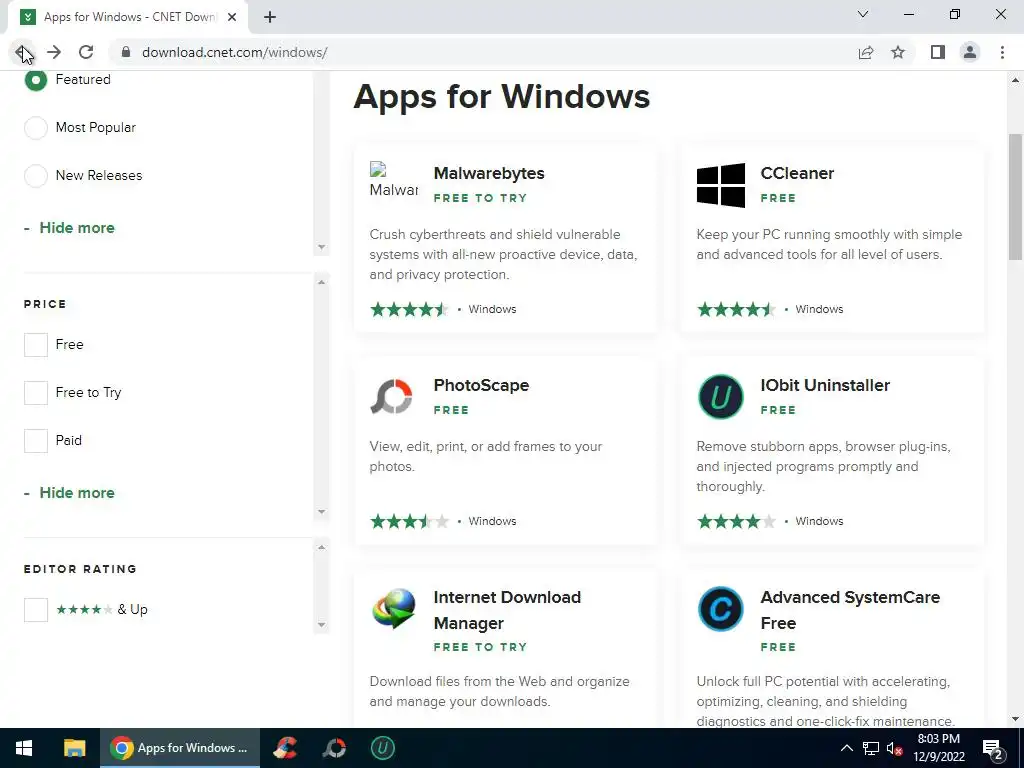Check the Free to Try checkbox
Viewport: 1024px width, 768px height.
[x=36, y=393]
